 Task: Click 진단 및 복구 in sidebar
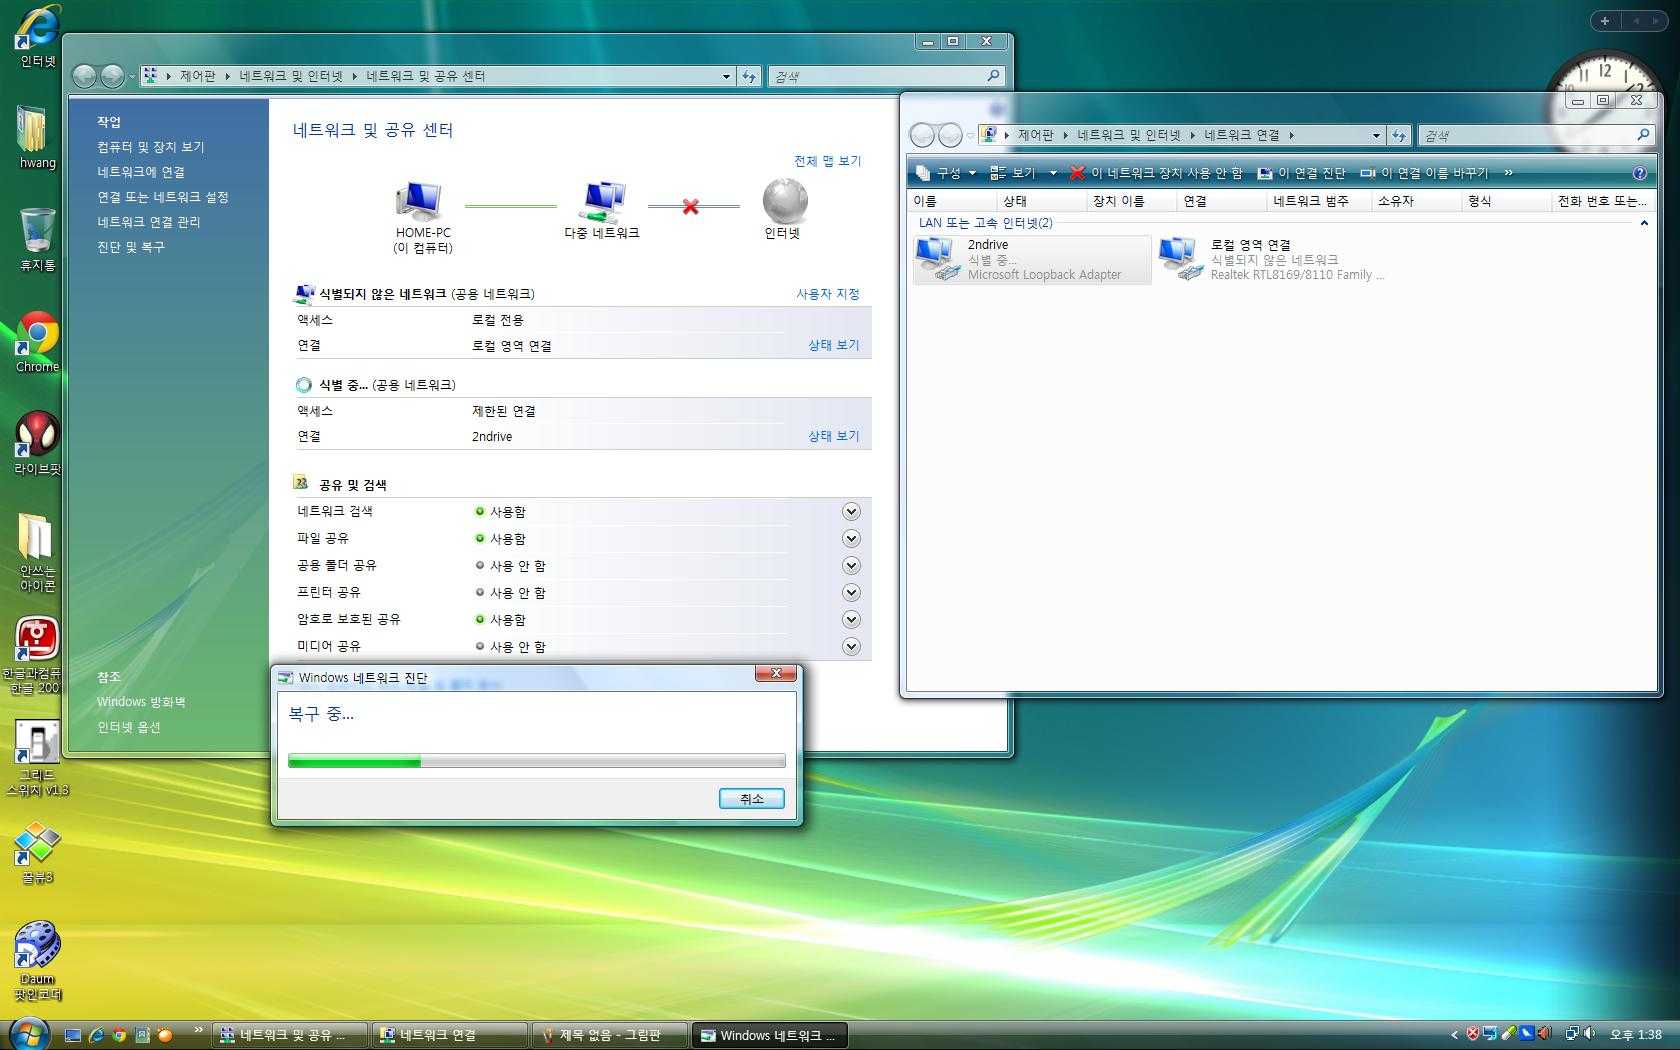[x=130, y=247]
